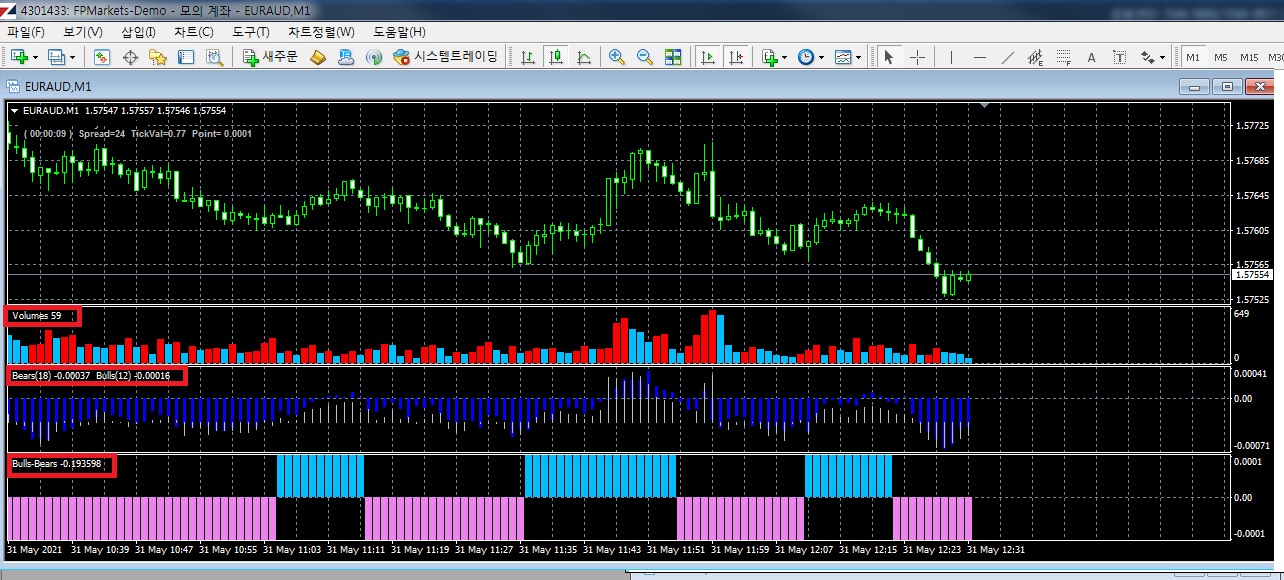The width and height of the screenshot is (1284, 580).
Task: Select the bar chart icon
Action: [528, 57]
